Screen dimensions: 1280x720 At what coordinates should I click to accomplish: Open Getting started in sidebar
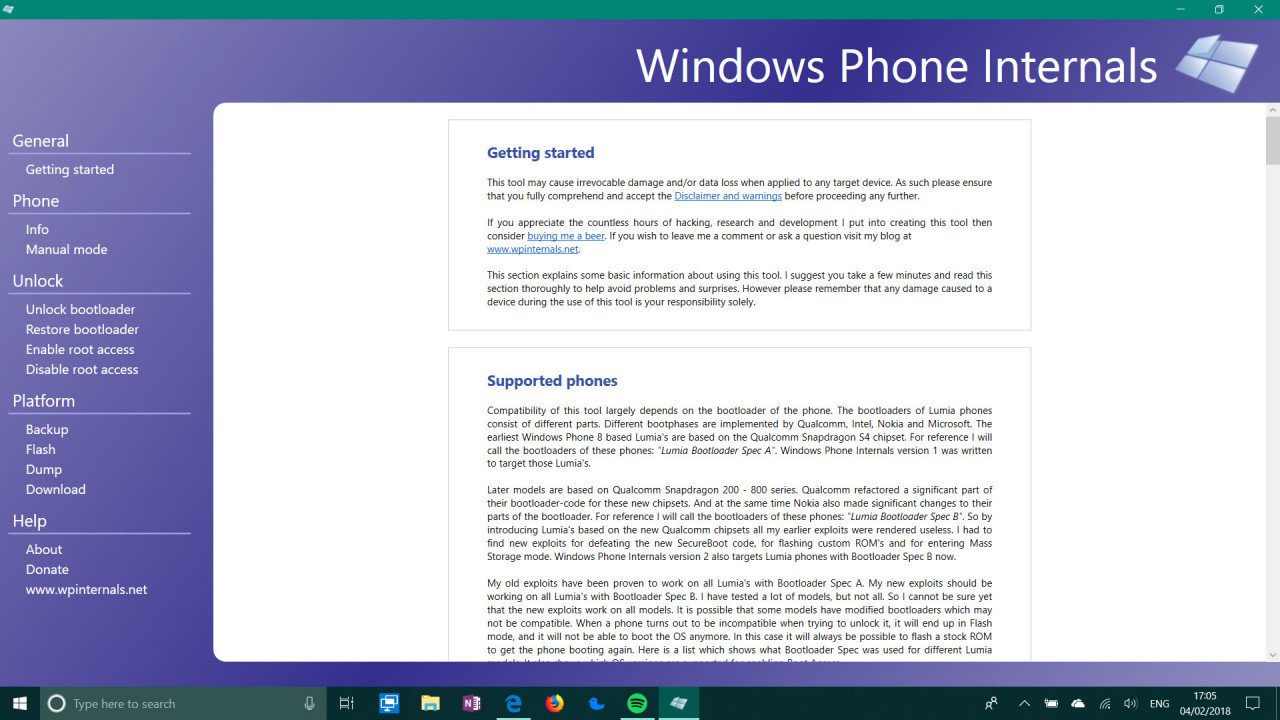tap(70, 169)
